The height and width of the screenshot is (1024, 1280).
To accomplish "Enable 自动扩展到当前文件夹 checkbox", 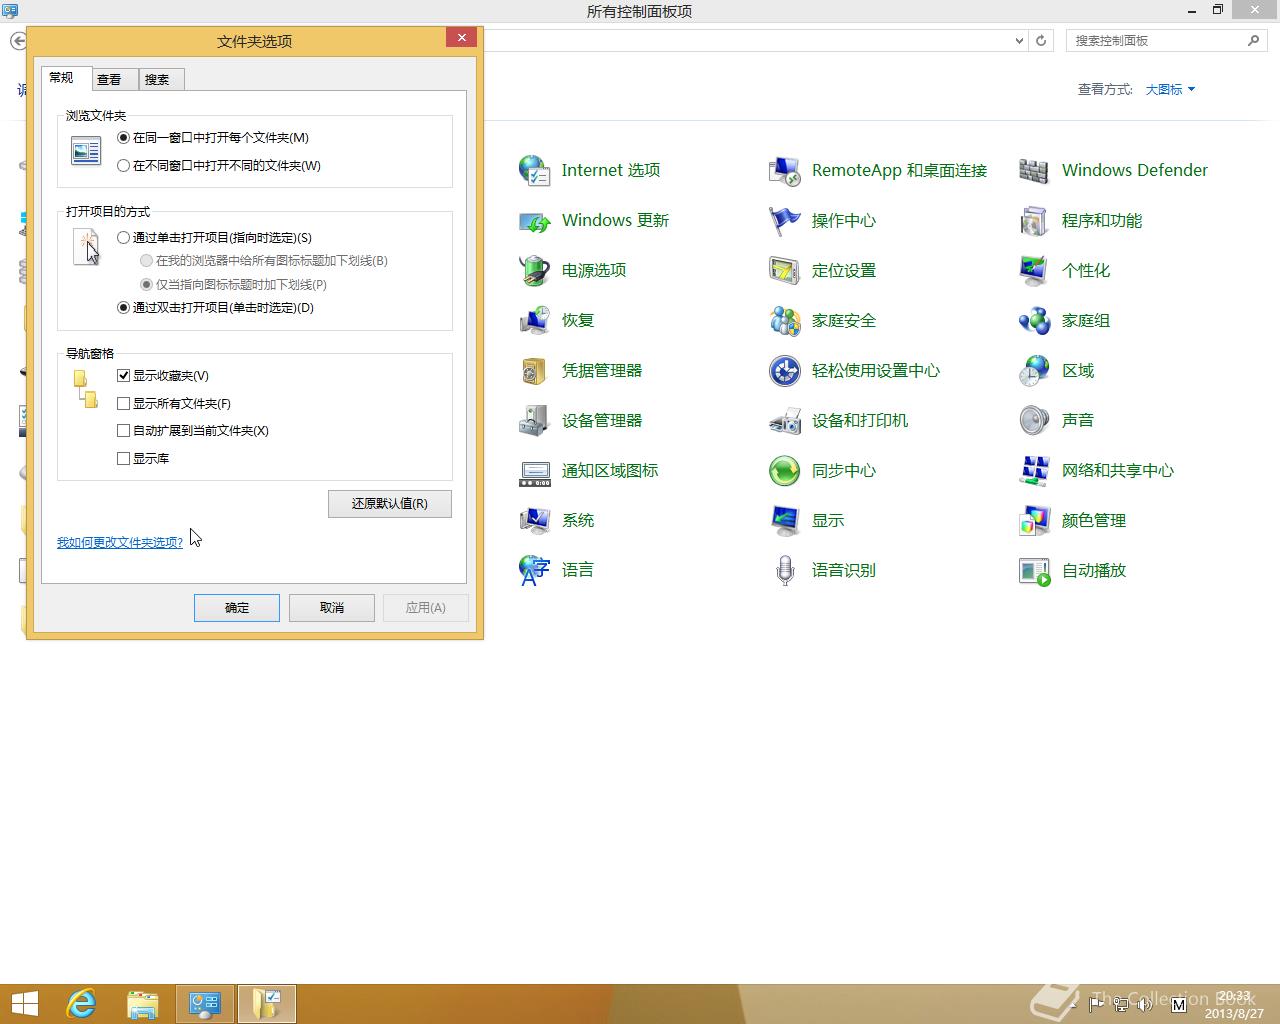I will coord(124,431).
